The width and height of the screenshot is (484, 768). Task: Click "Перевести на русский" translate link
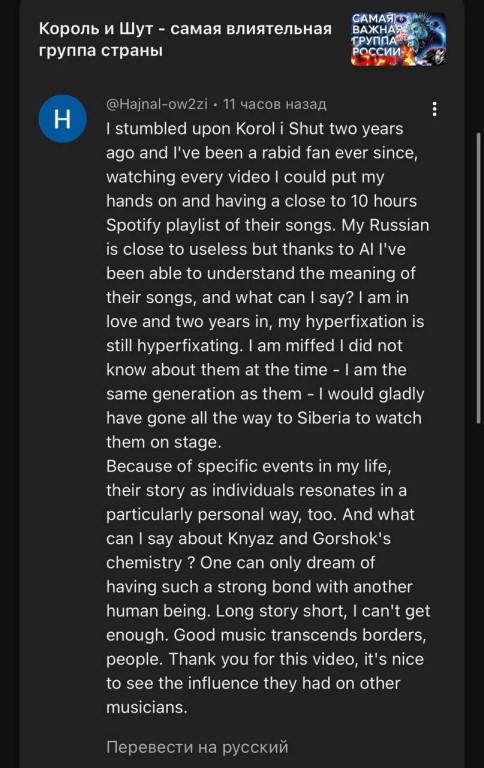click(197, 746)
